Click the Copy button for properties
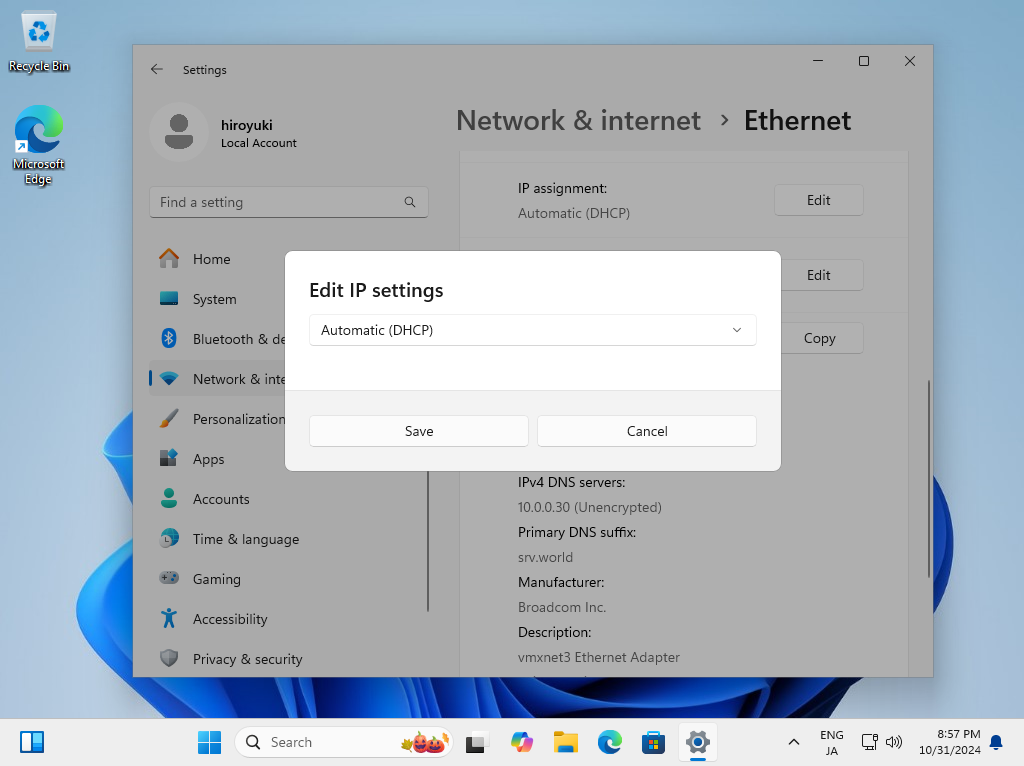This screenshot has width=1024, height=766. (818, 338)
